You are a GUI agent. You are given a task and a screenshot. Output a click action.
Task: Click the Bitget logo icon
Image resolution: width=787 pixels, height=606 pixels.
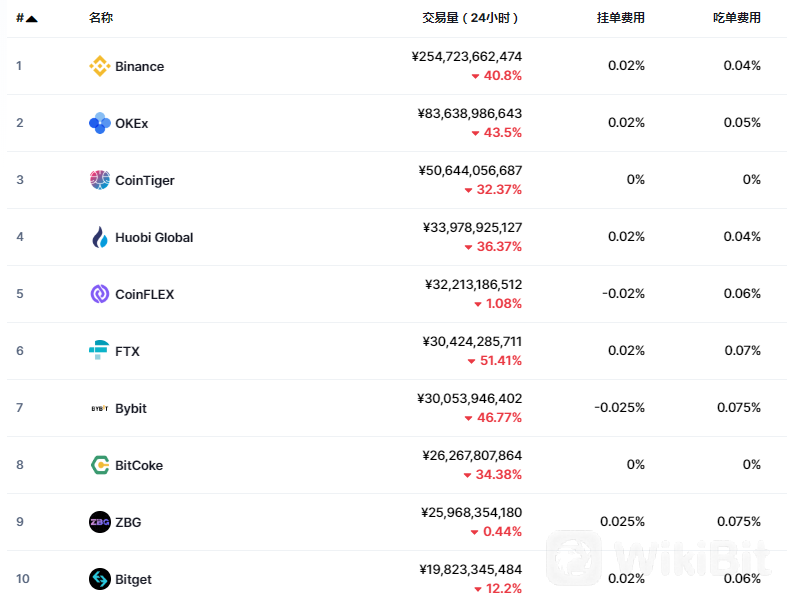(x=99, y=579)
